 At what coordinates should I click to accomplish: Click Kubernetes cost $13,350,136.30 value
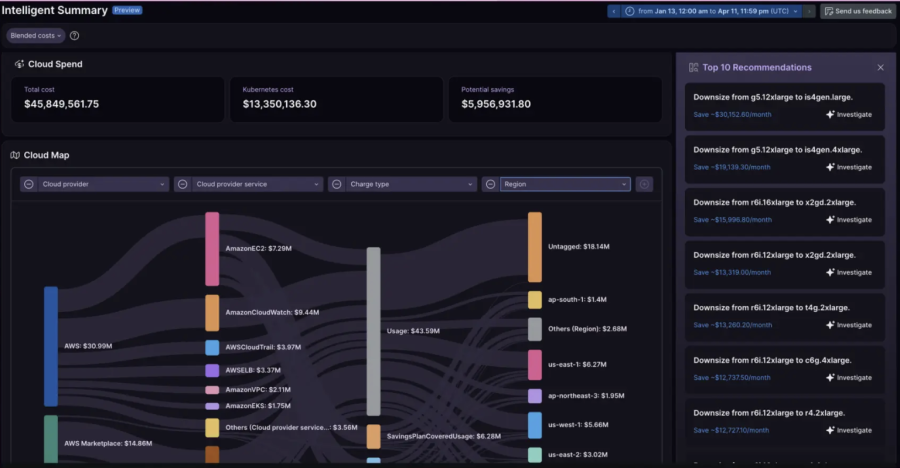tap(280, 104)
